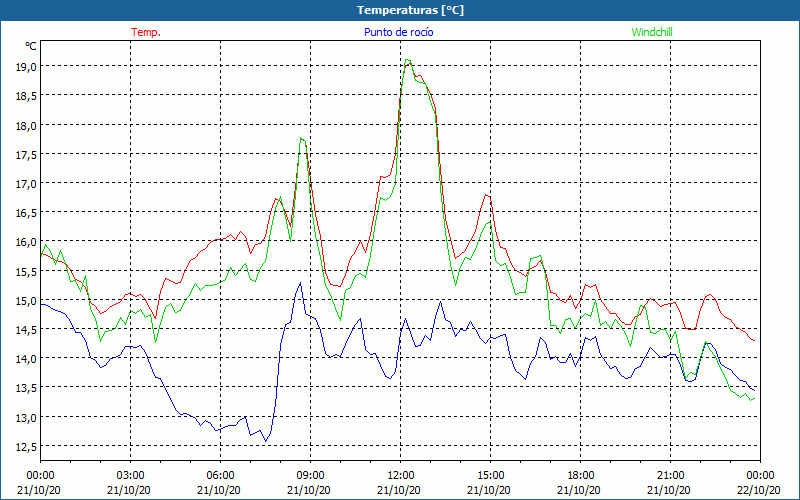Image resolution: width=800 pixels, height=500 pixels.
Task: Click the dew point minimum near 07:30
Action: coord(265,441)
